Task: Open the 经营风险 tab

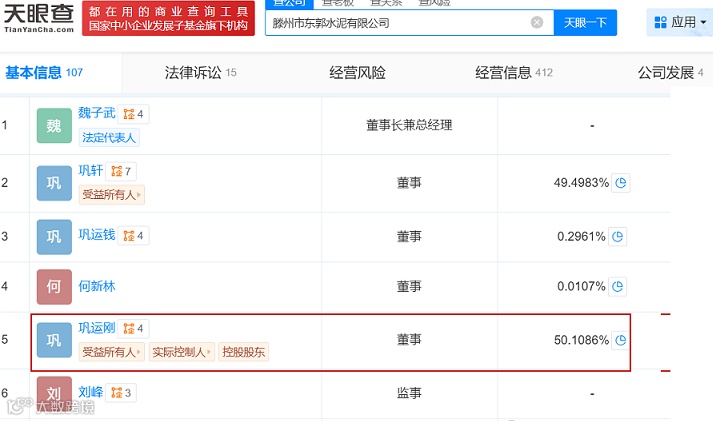Action: 357,73
